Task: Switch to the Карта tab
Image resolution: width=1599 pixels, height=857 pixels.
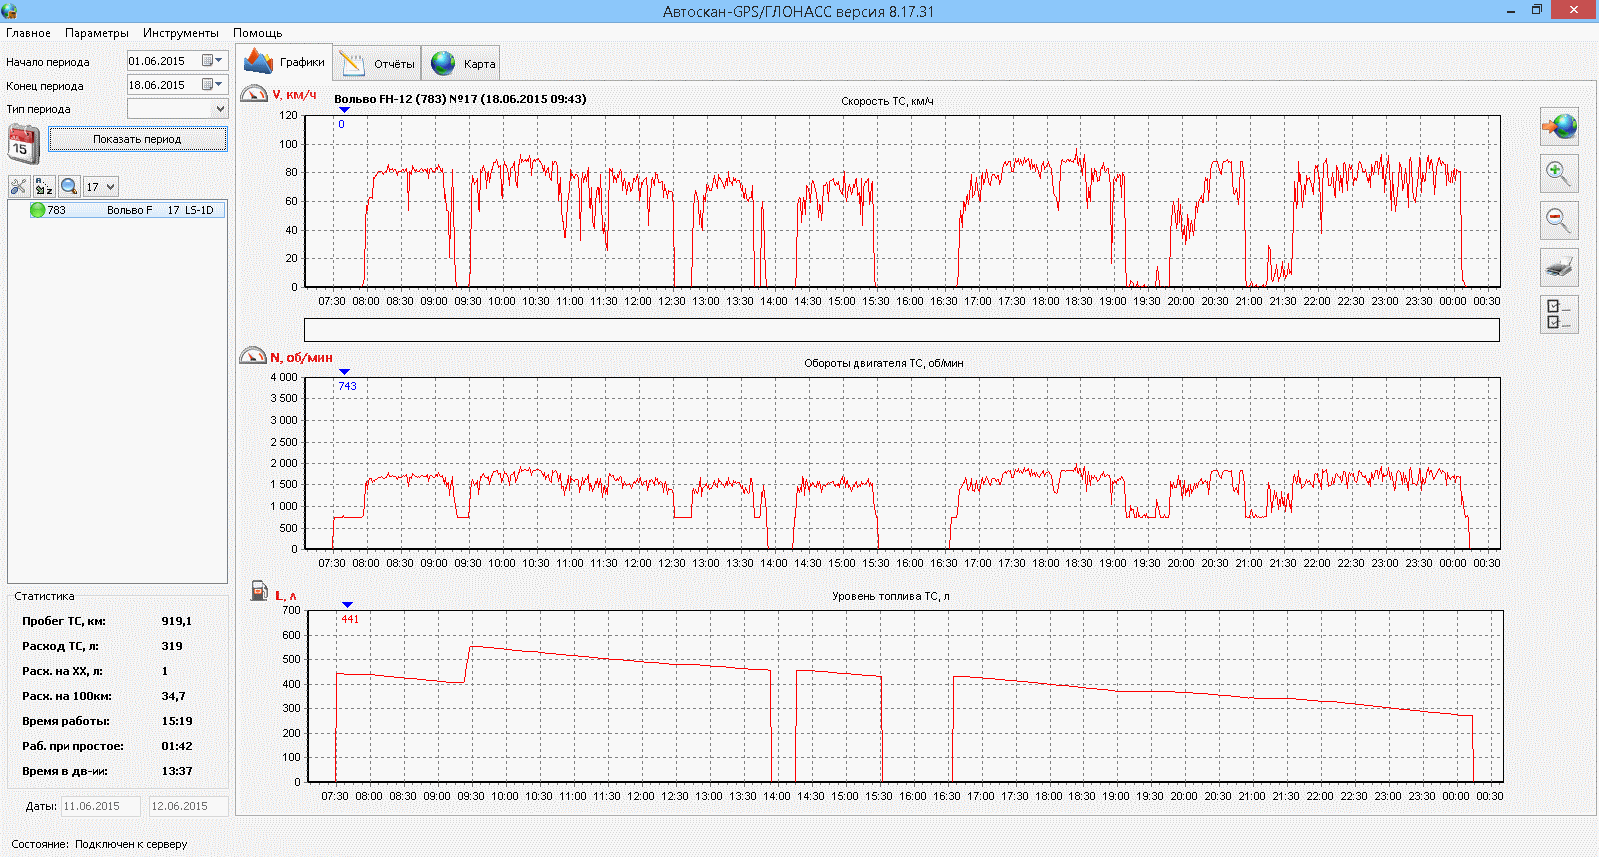Action: (x=462, y=63)
